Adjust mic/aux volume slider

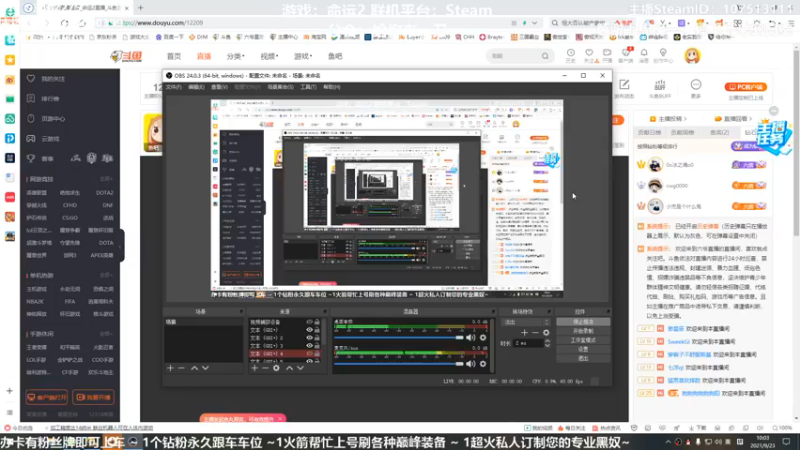pyautogui.click(x=398, y=364)
